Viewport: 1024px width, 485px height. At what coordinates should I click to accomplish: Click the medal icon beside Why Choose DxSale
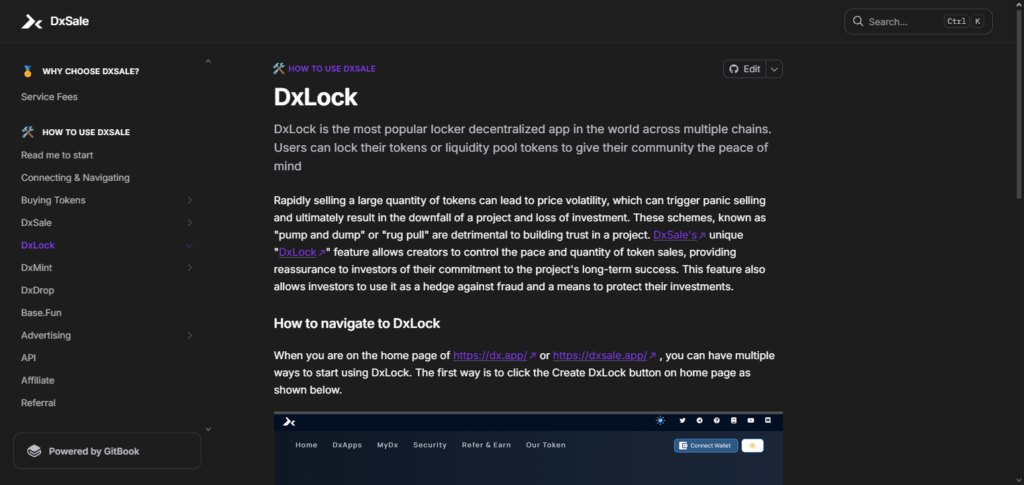pyautogui.click(x=27, y=71)
